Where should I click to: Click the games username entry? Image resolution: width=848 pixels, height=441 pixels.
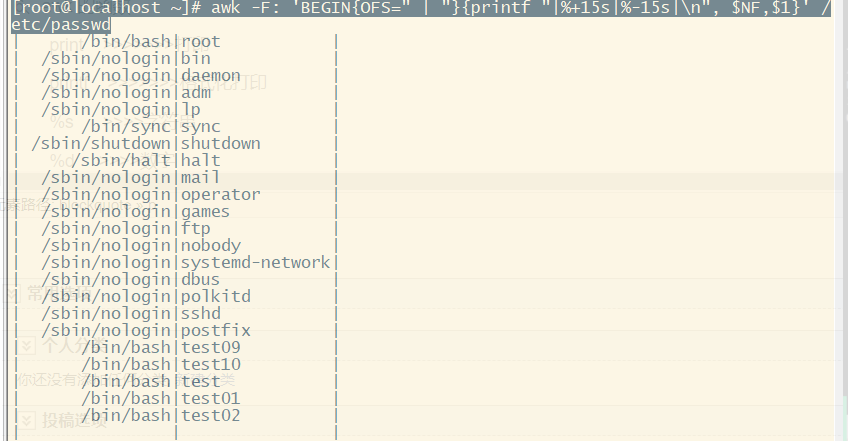(x=206, y=212)
